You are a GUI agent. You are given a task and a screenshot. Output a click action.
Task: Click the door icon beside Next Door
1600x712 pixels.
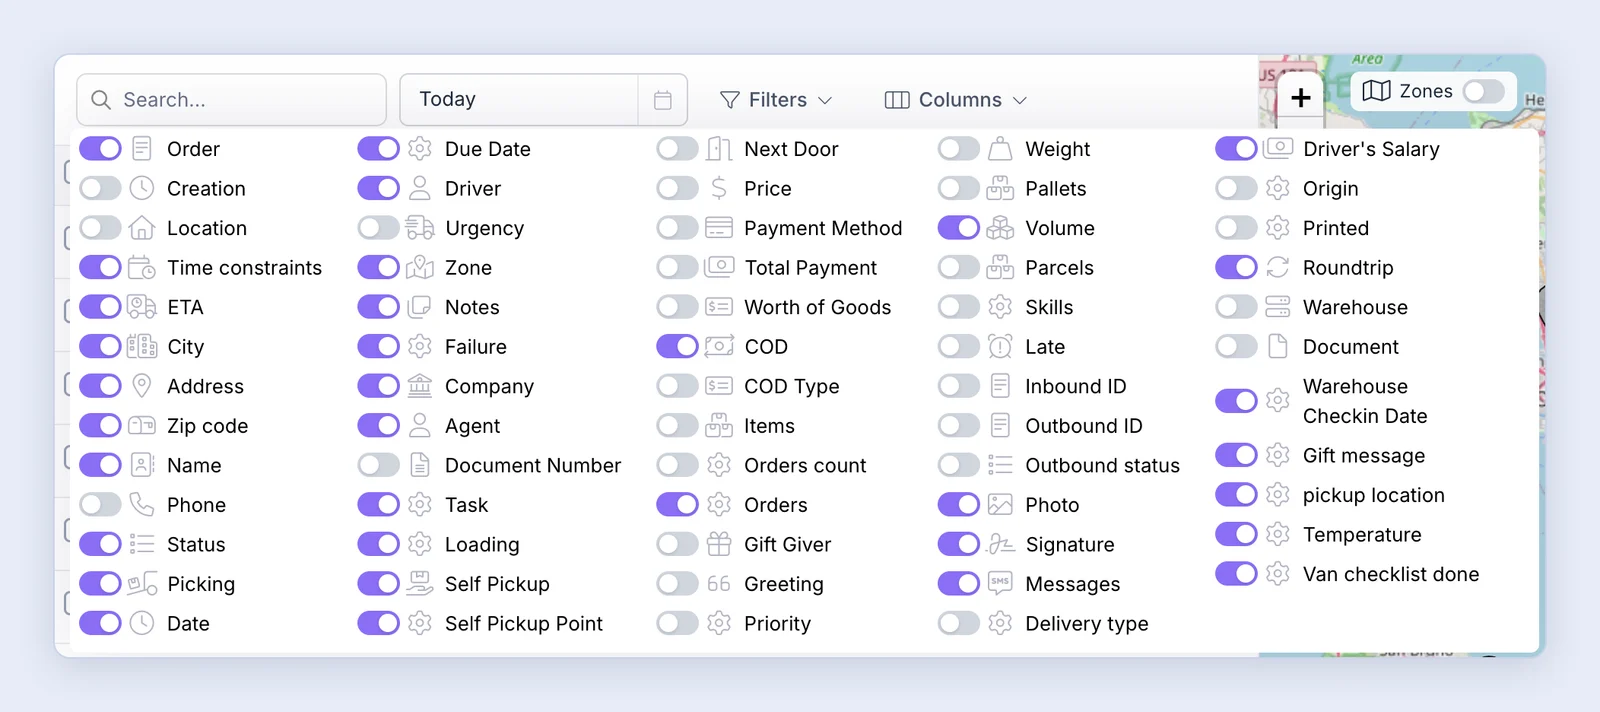(719, 149)
